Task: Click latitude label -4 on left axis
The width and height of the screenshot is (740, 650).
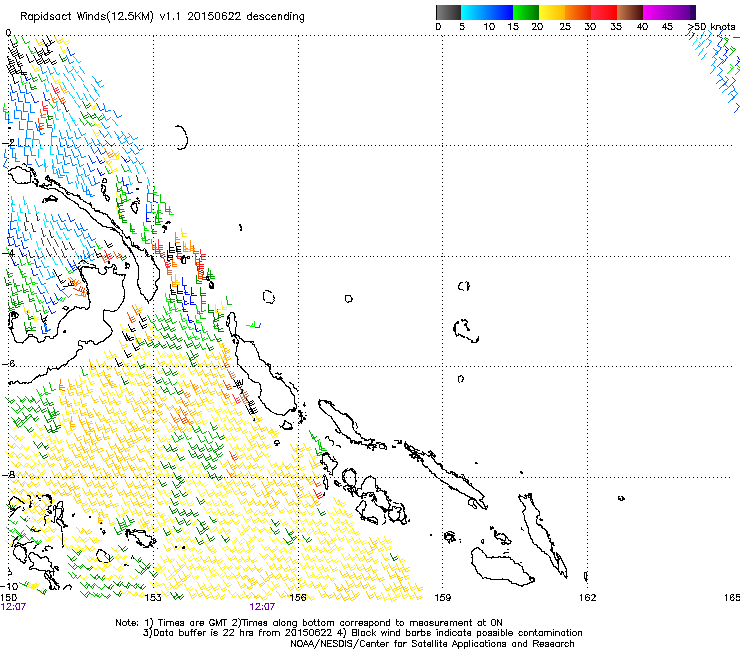Action: pyautogui.click(x=8, y=253)
